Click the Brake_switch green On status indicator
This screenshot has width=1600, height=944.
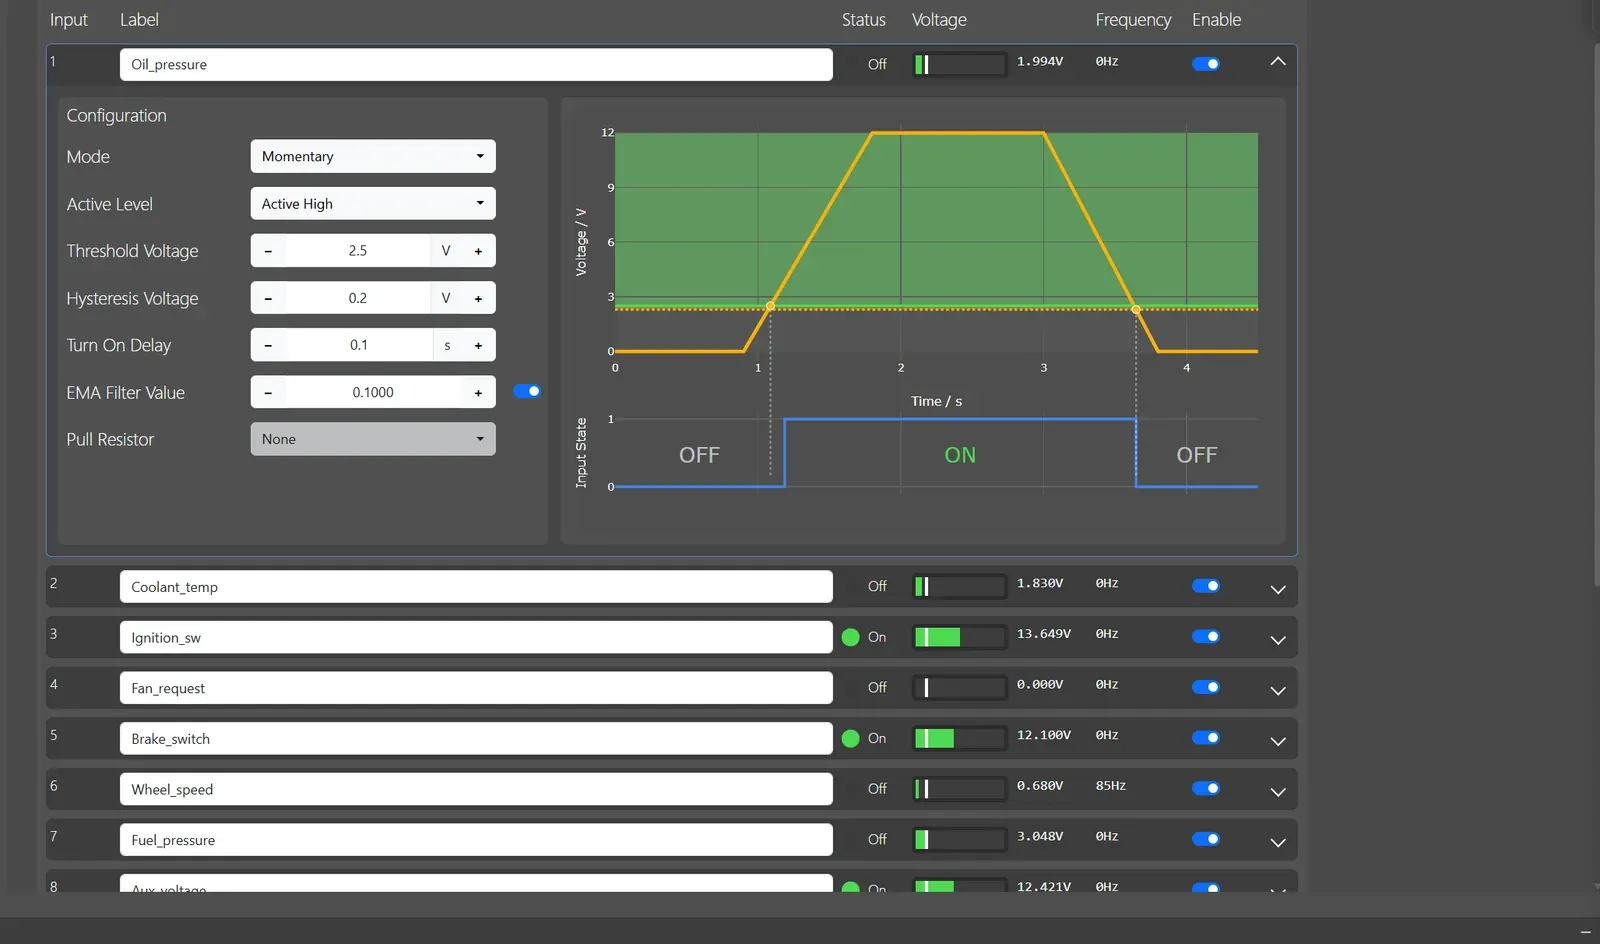[851, 738]
